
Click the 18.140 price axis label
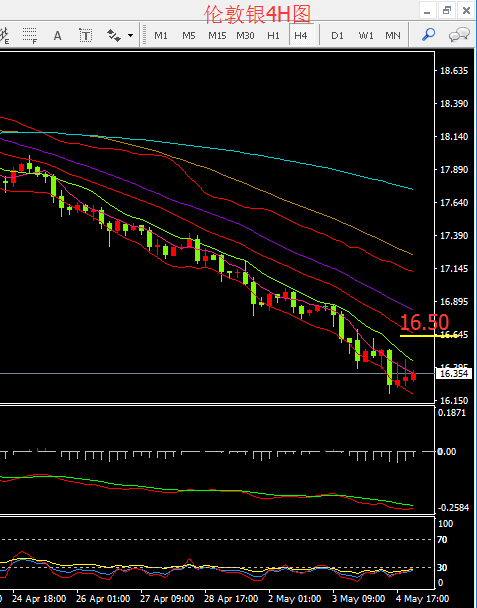[454, 136]
